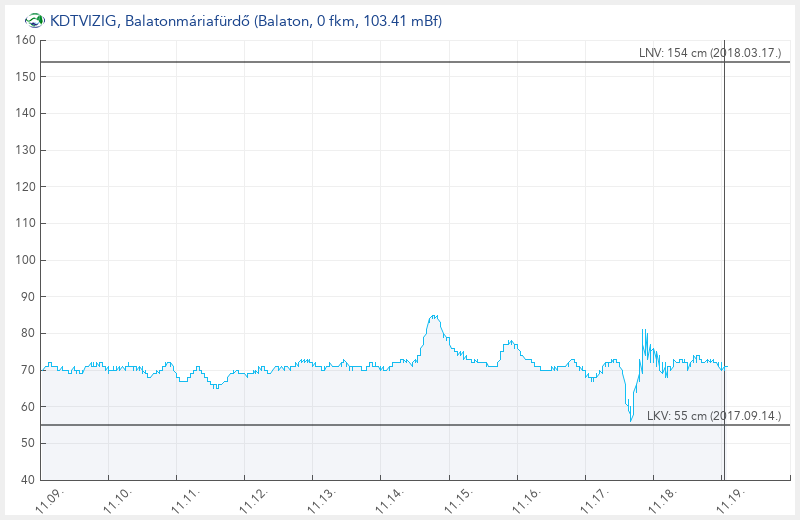Select the 11.09. date on x-axis

click(x=48, y=498)
